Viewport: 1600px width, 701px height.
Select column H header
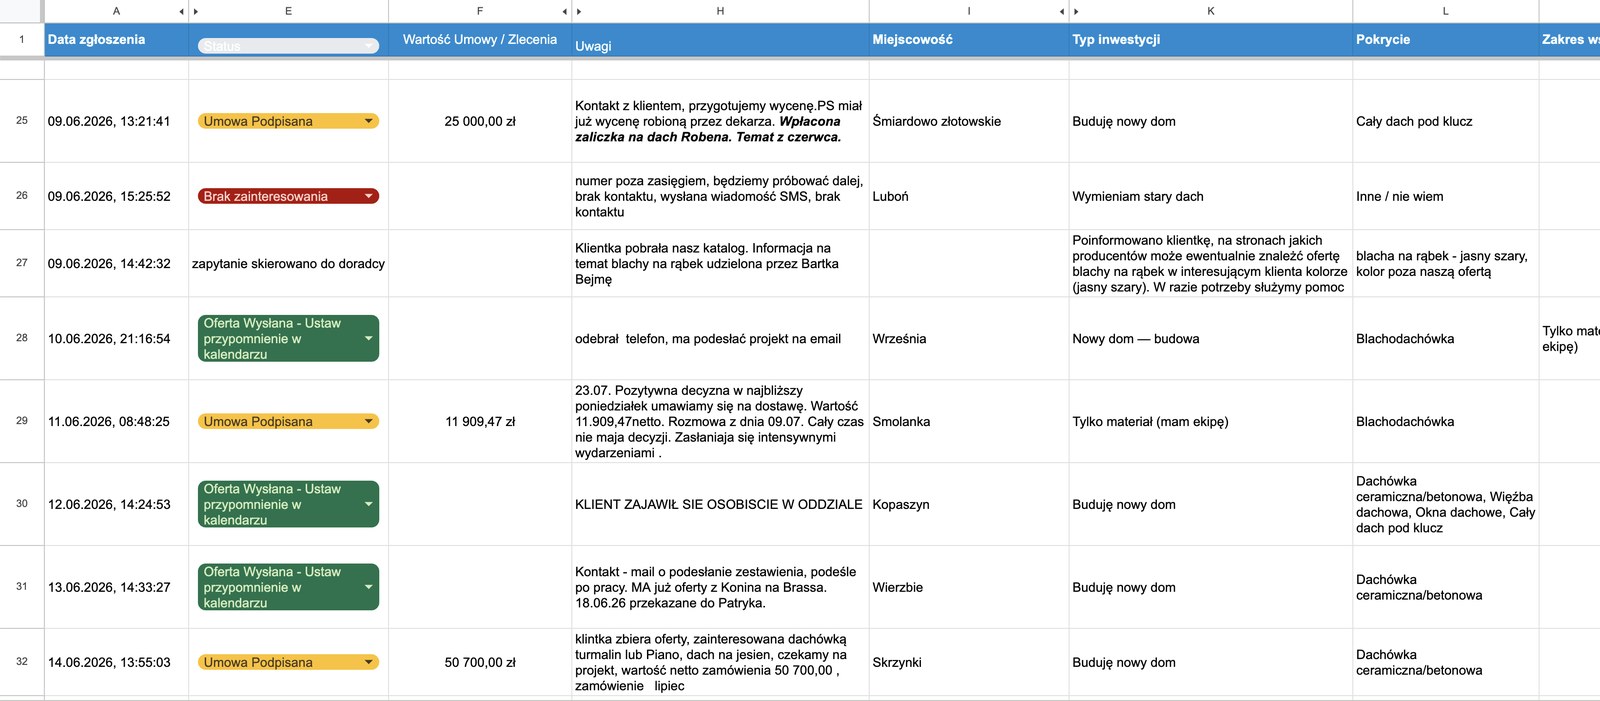(720, 11)
